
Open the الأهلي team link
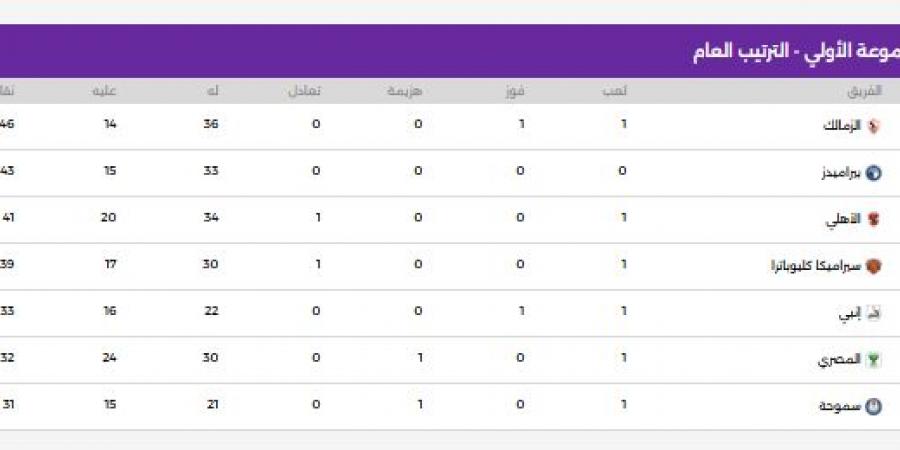coord(843,220)
